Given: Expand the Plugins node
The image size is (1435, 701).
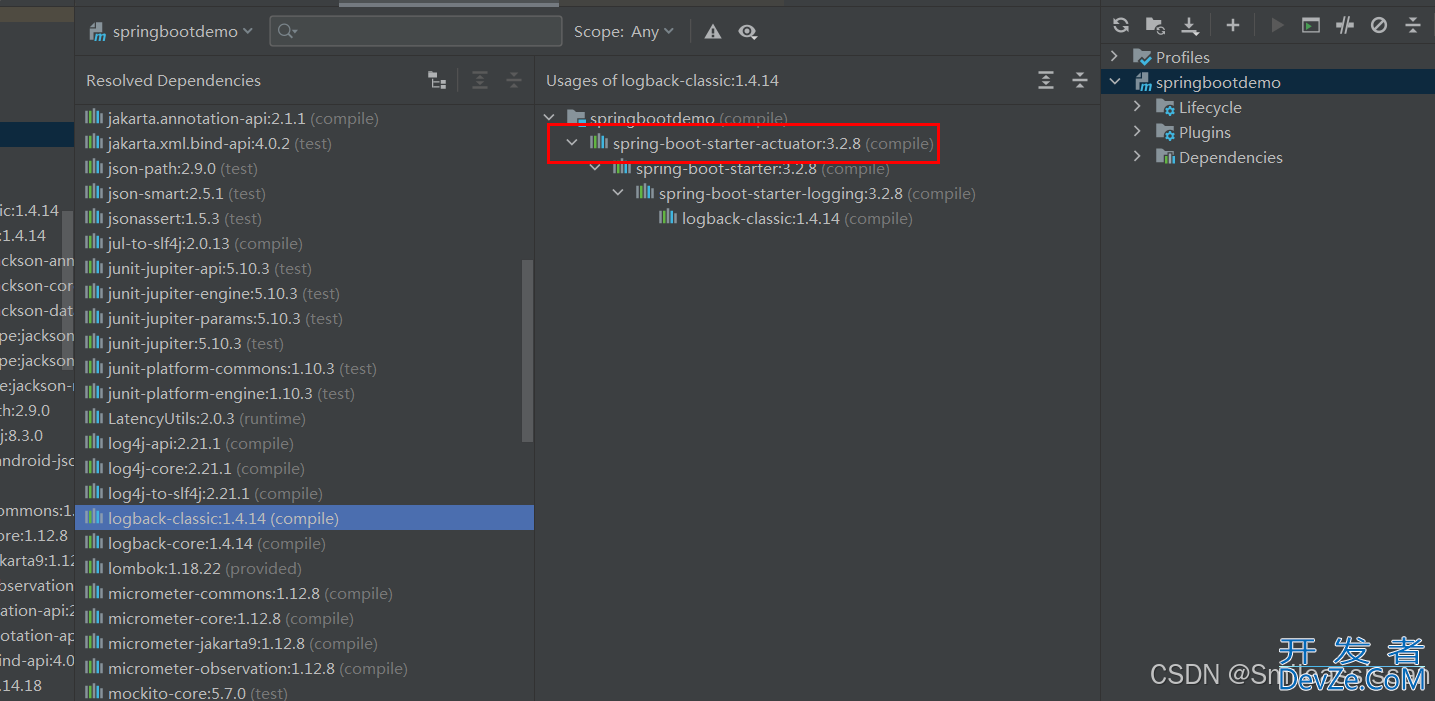Looking at the screenshot, I should click(x=1137, y=132).
